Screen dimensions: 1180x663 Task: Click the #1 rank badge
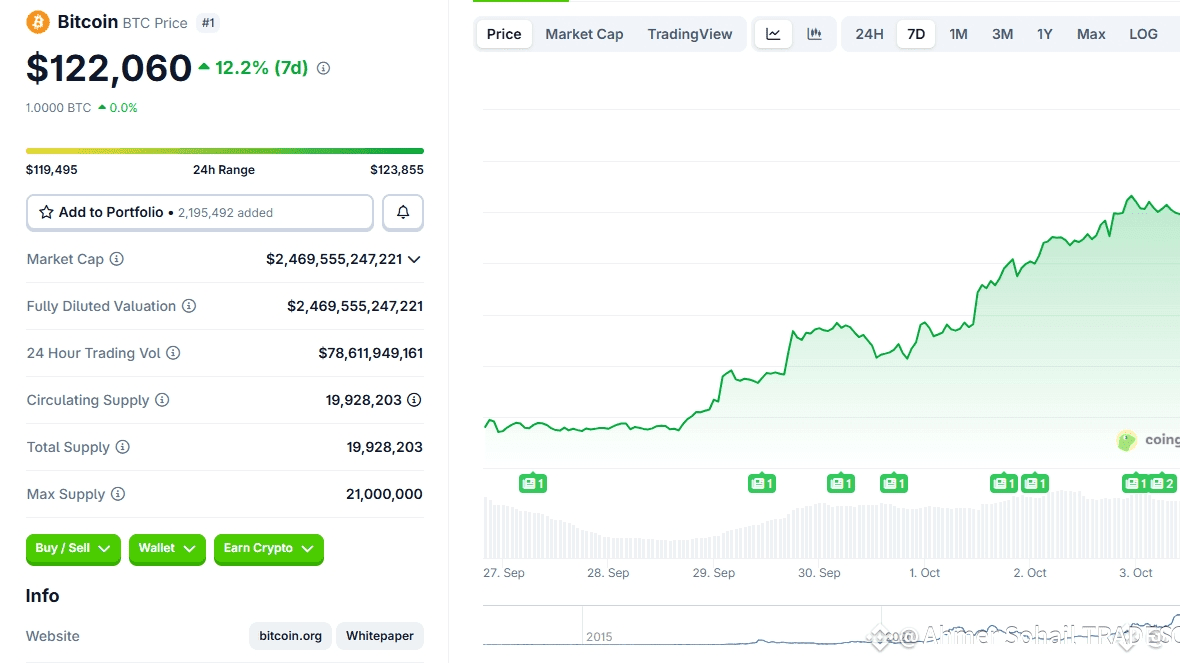pos(208,23)
